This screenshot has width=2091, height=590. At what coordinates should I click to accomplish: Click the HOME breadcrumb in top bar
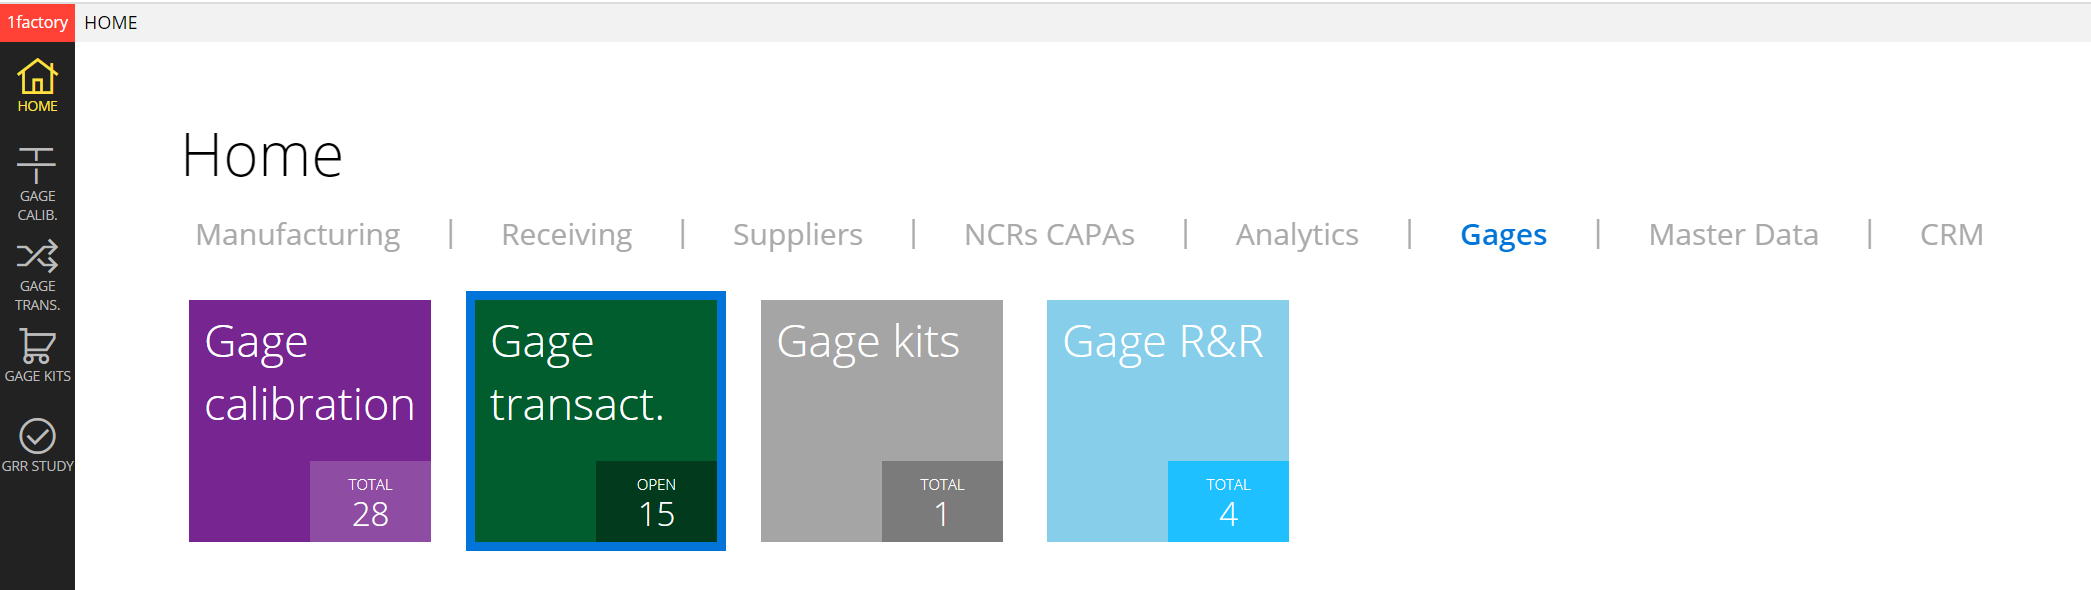pyautogui.click(x=111, y=22)
